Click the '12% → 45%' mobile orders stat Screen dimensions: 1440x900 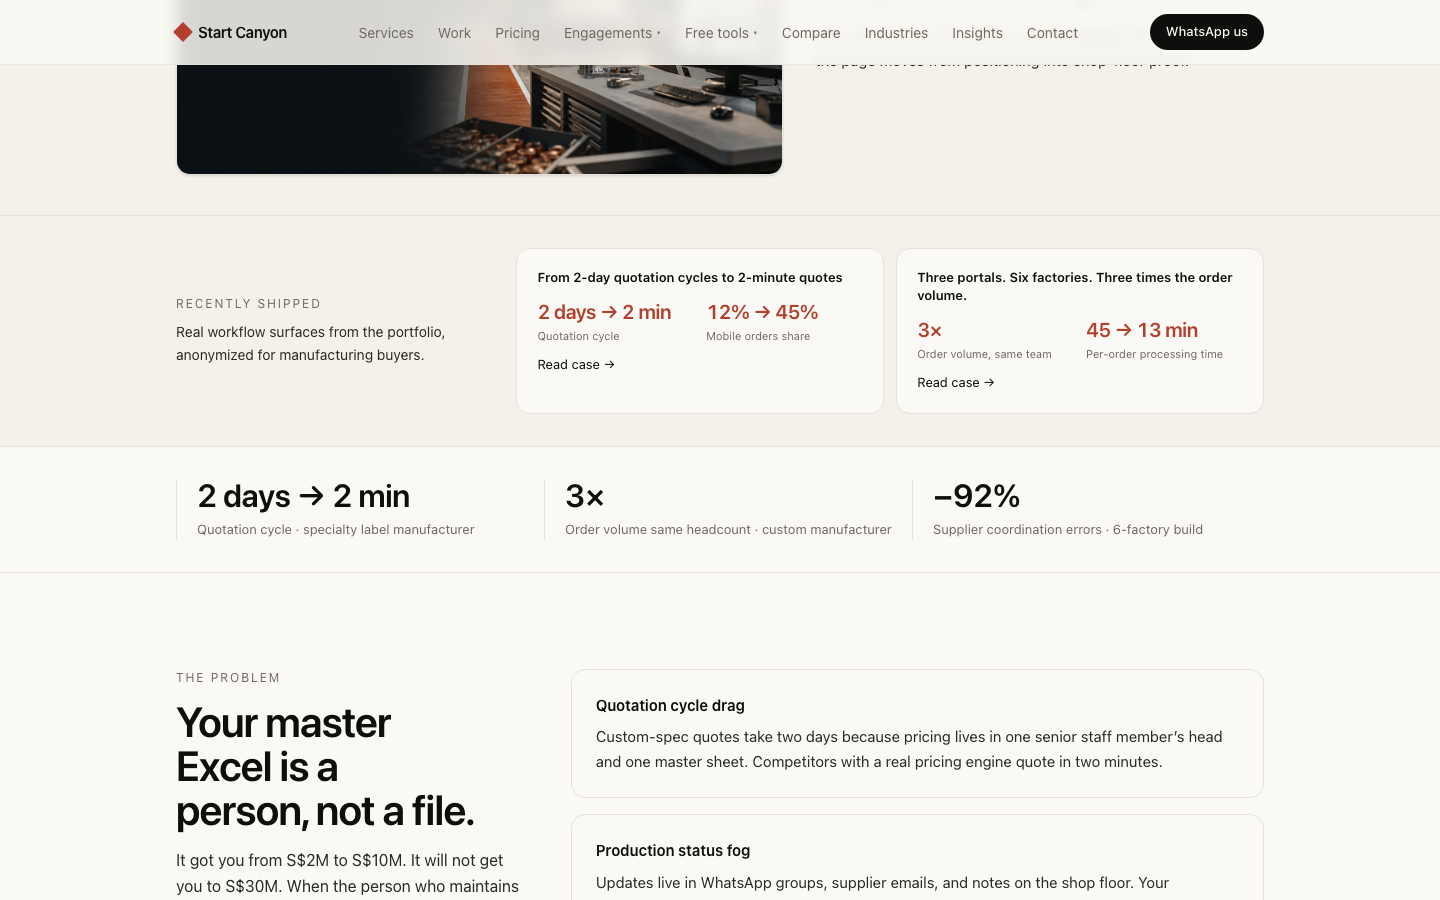(762, 312)
